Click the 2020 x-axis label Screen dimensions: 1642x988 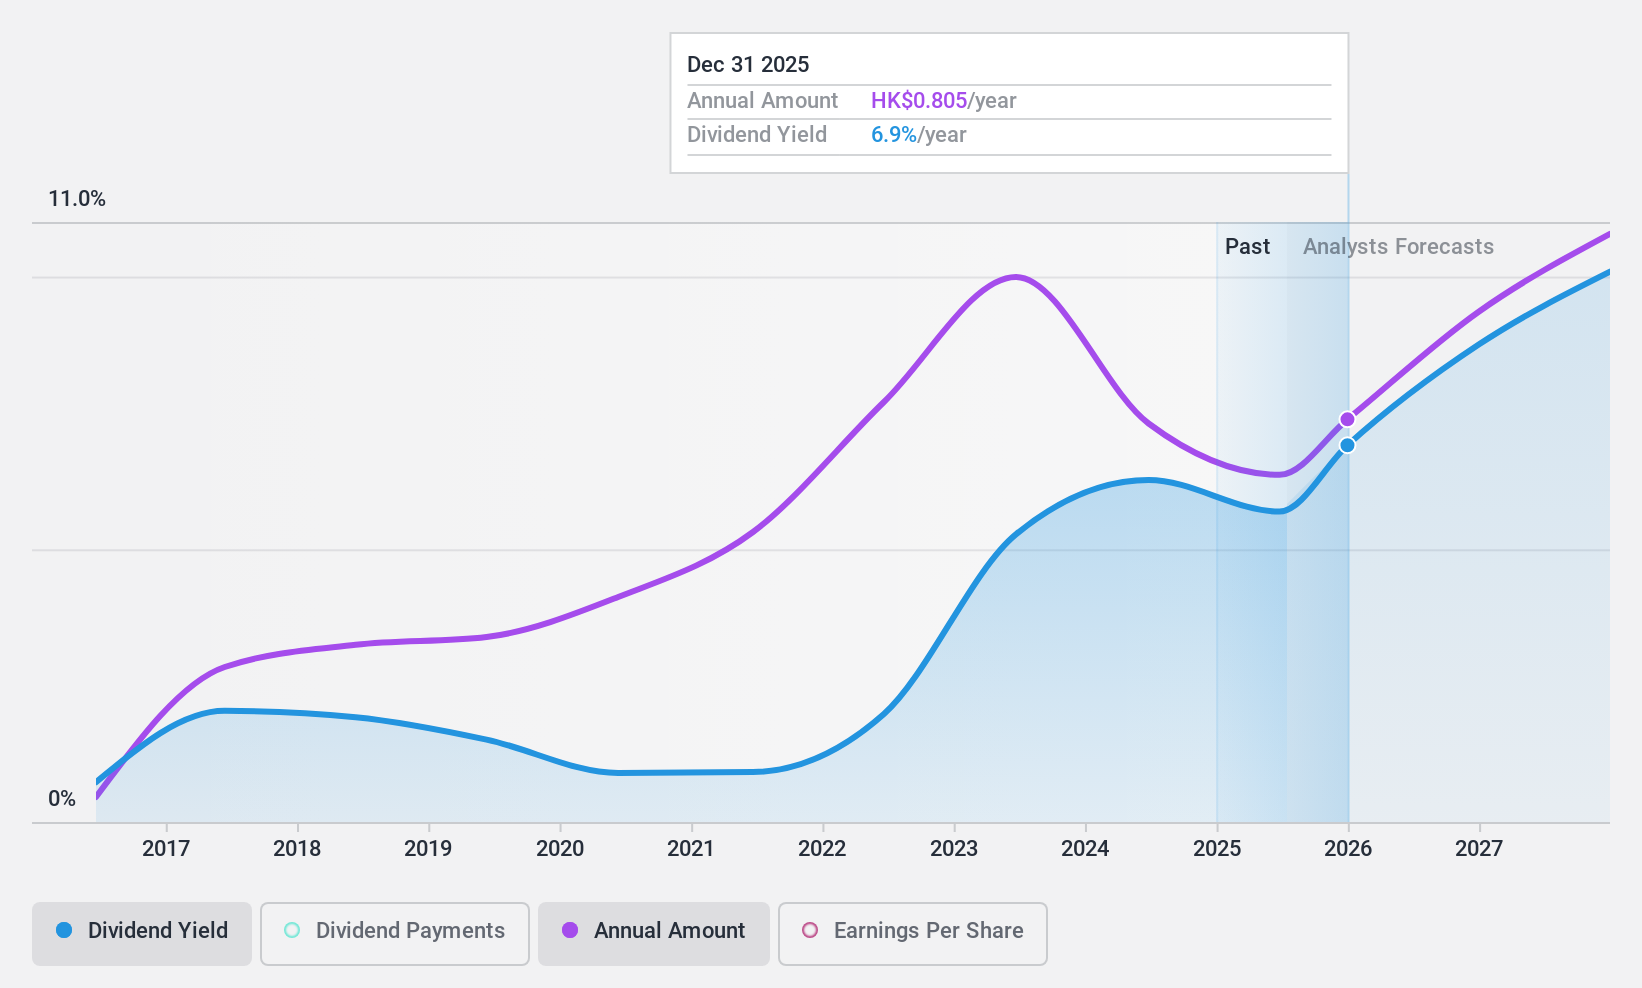(560, 849)
